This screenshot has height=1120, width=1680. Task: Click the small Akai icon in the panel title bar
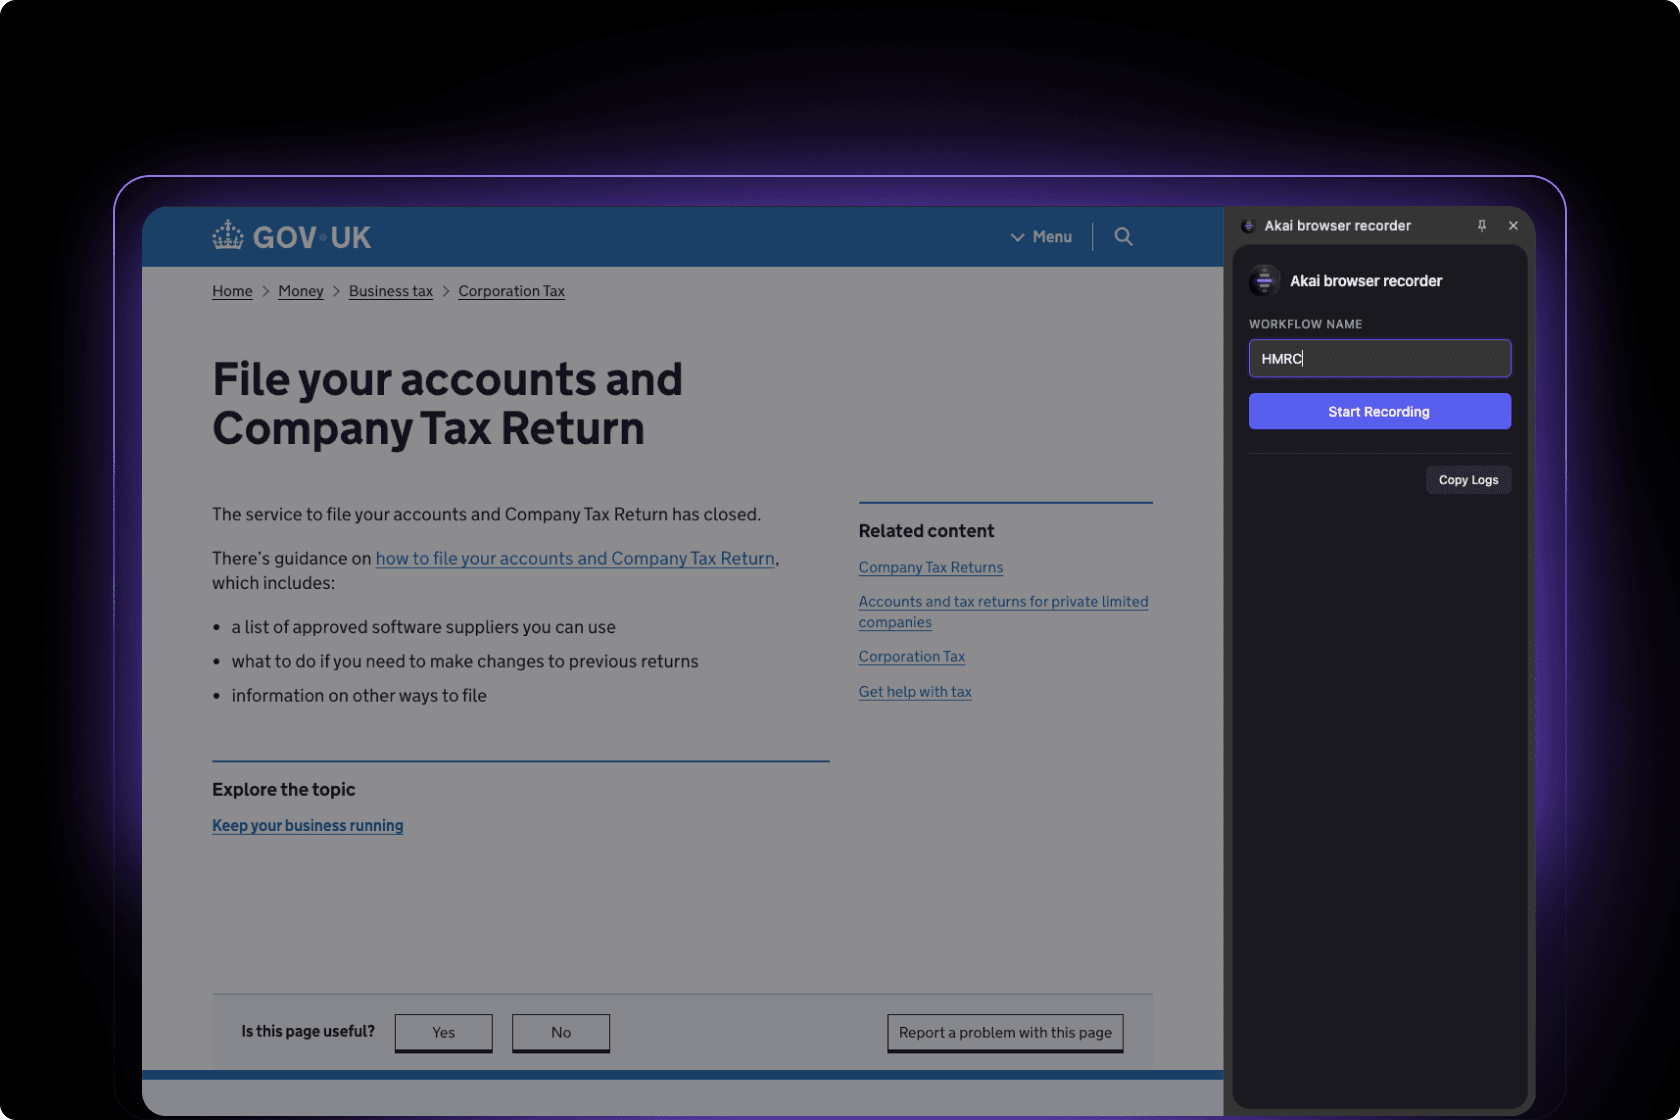tap(1248, 226)
